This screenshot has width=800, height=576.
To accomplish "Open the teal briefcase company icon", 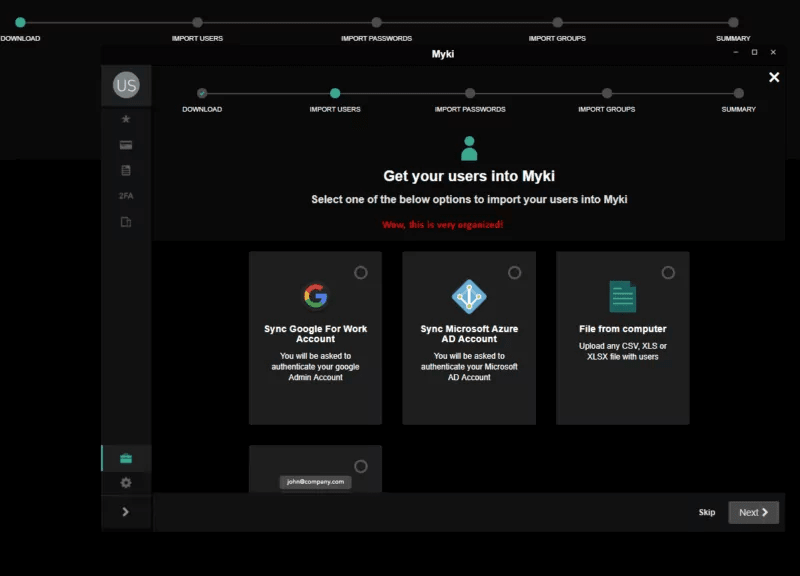I will click(126, 458).
